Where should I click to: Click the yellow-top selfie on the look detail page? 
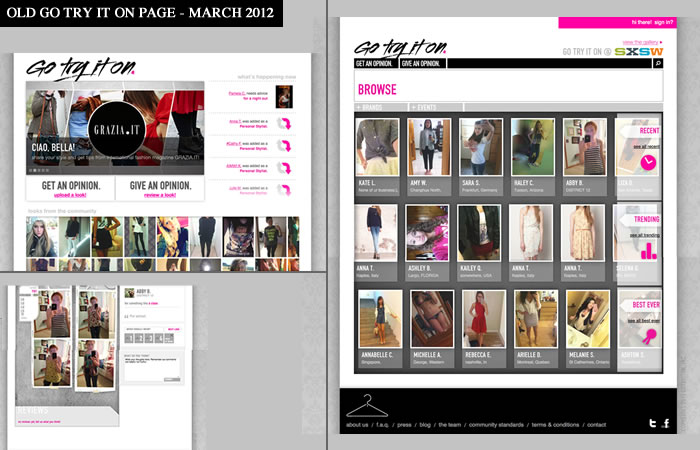[52, 362]
